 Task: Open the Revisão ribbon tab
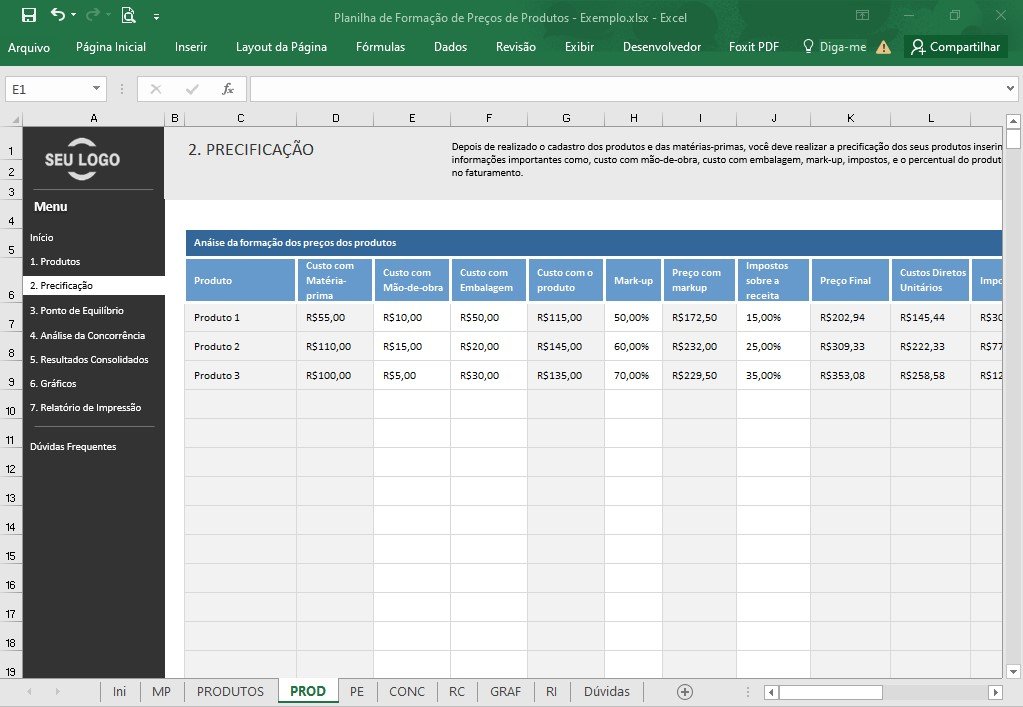pos(515,47)
